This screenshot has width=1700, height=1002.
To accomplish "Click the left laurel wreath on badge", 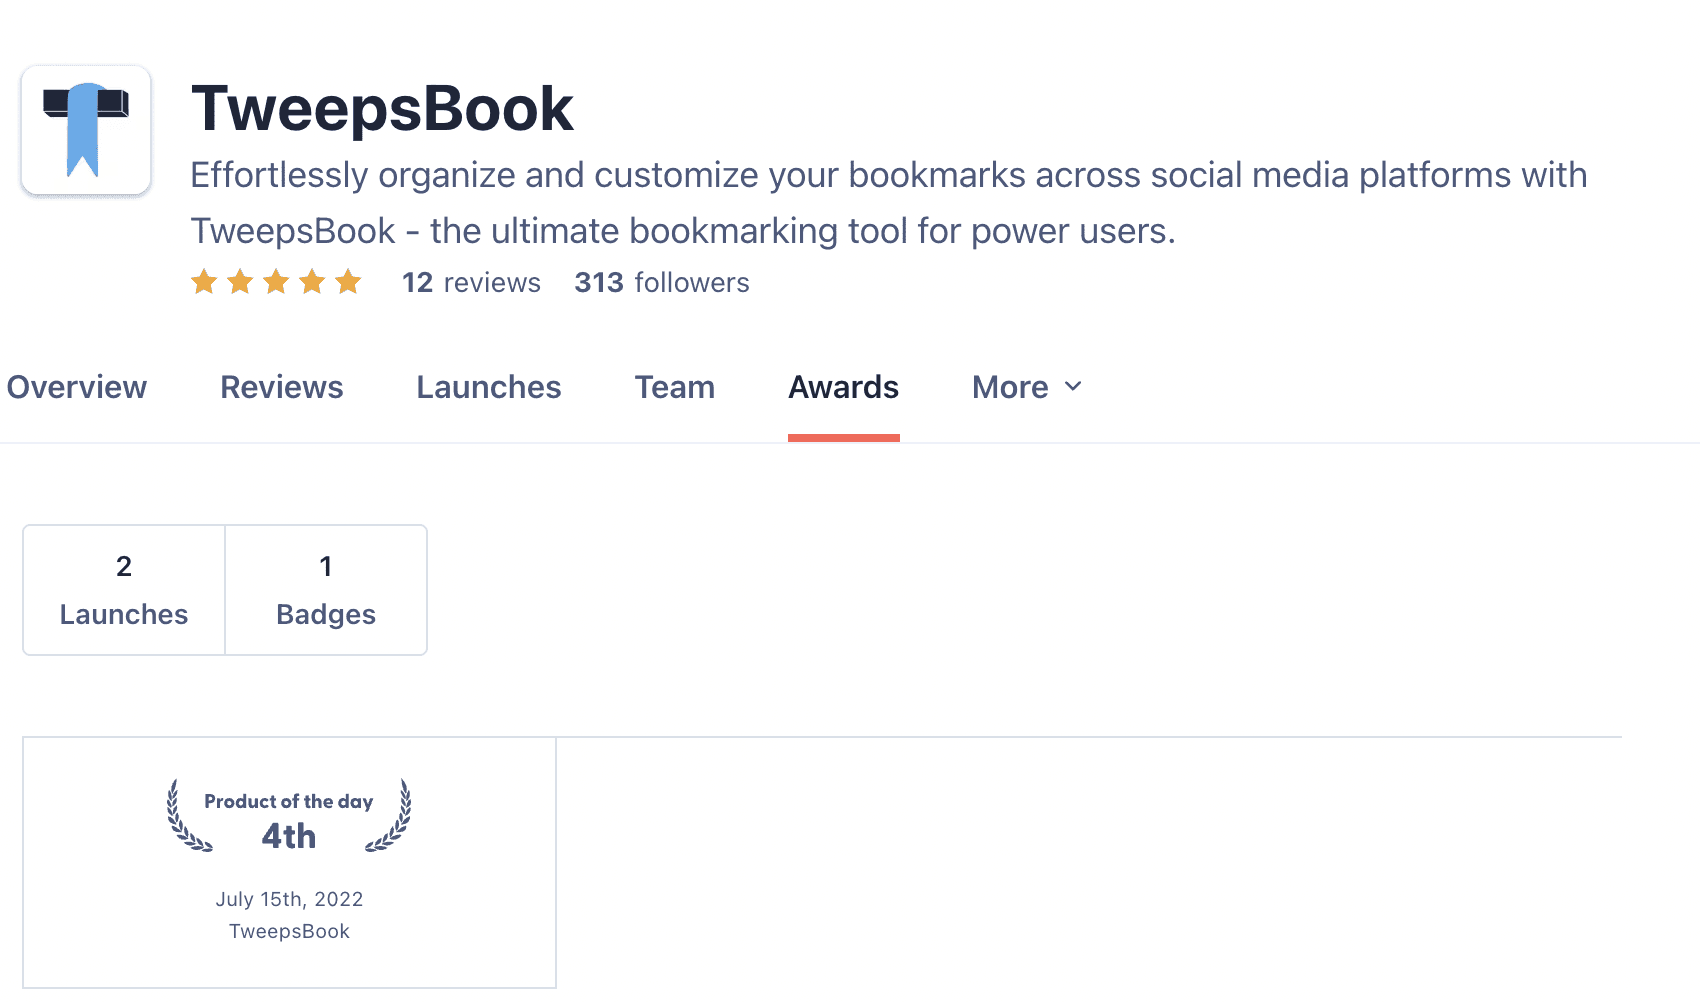I will [x=188, y=816].
